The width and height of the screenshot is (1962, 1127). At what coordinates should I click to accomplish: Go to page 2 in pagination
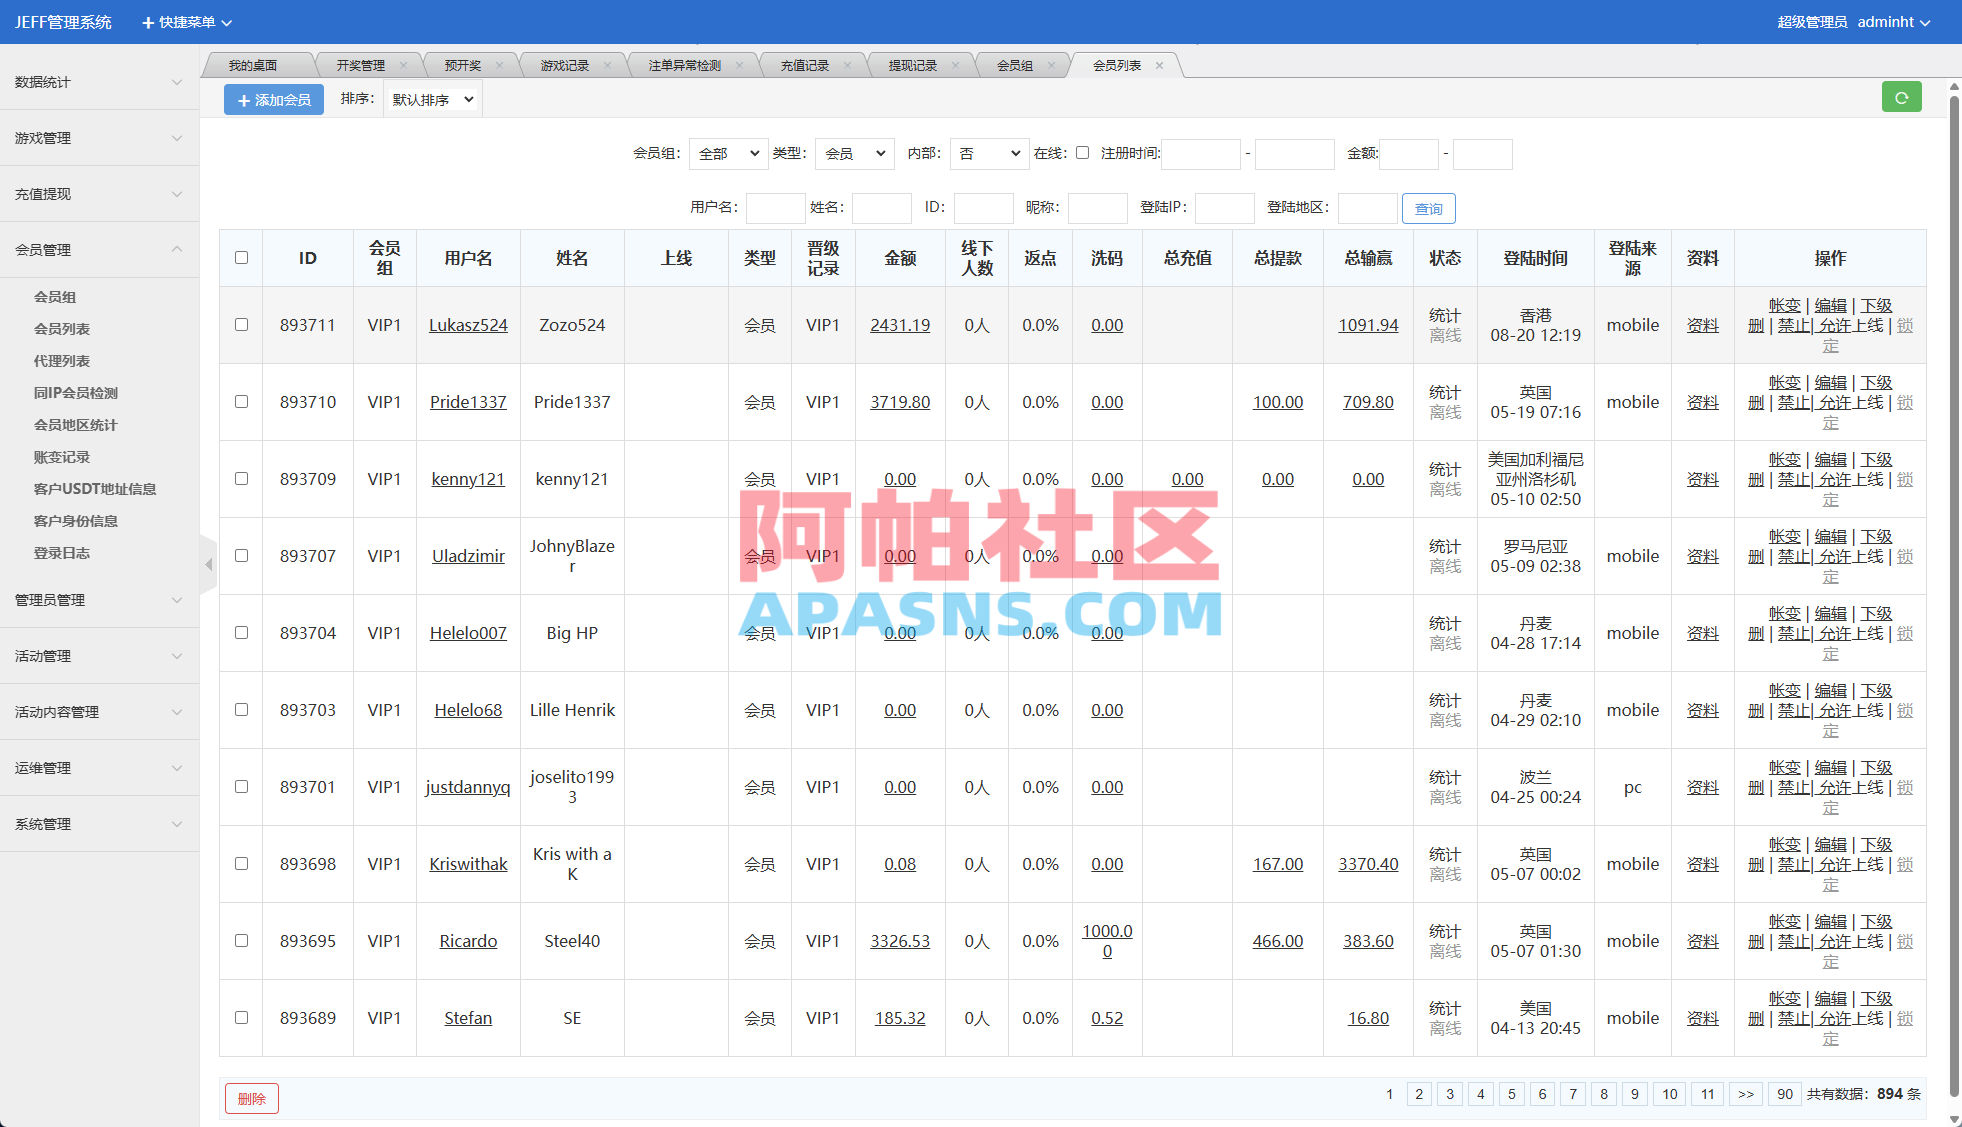coord(1419,1094)
